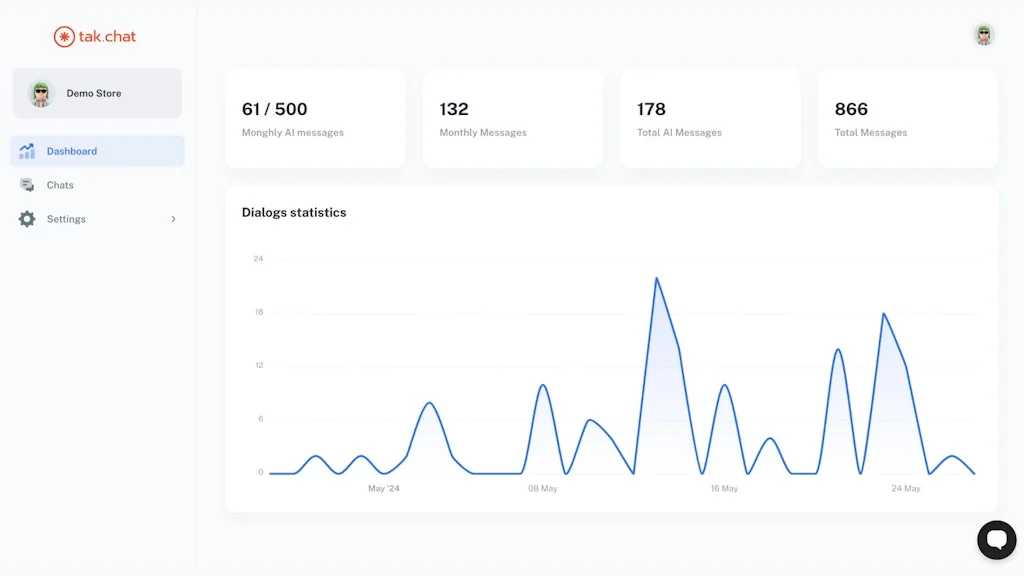
Task: Open the live chat widget bubble
Action: (x=997, y=539)
